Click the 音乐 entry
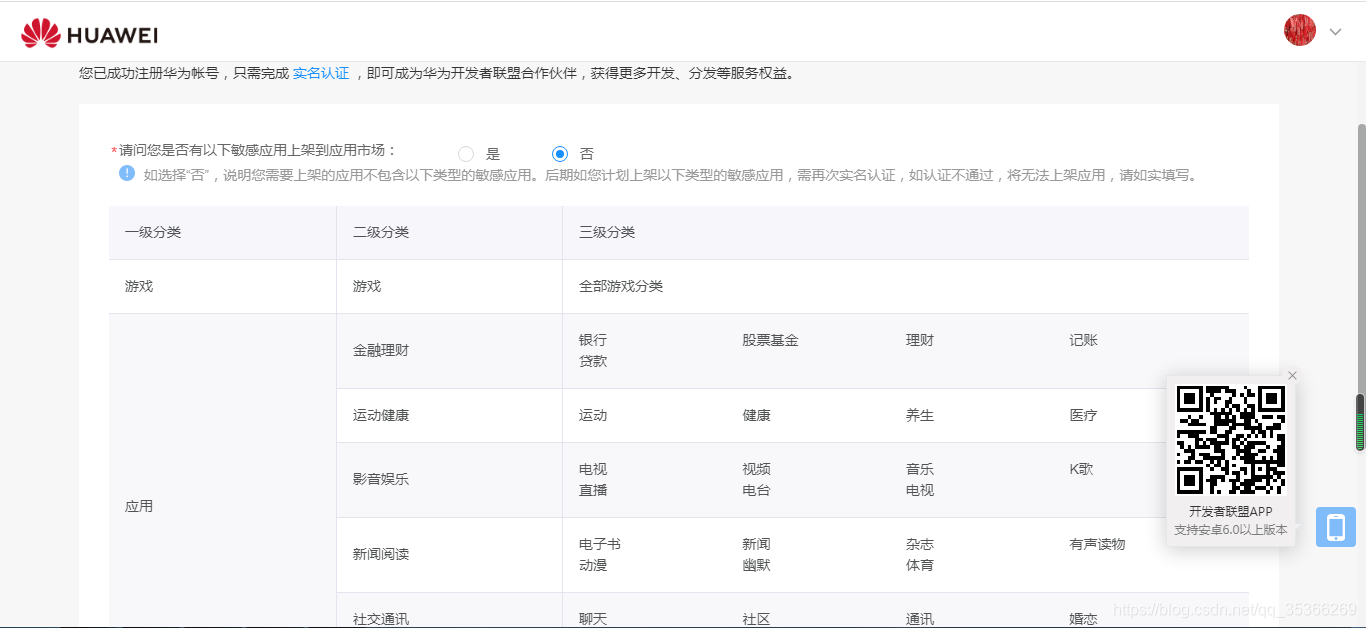The width and height of the screenshot is (1366, 628). 920,469
